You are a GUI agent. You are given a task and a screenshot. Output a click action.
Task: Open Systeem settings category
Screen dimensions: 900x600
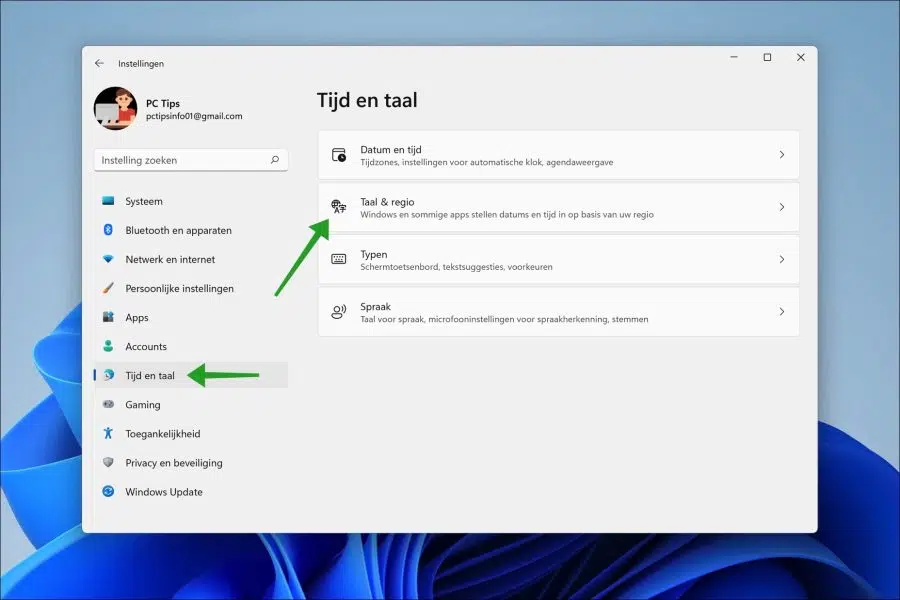pyautogui.click(x=191, y=201)
